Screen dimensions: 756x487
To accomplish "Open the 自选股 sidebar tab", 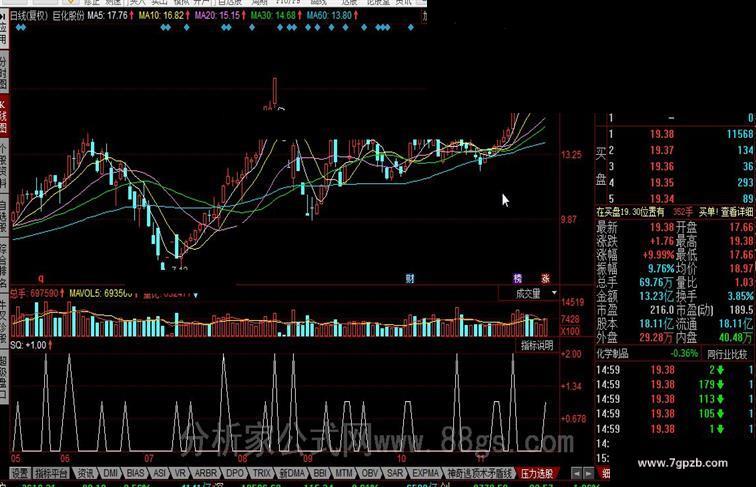I will coord(3,216).
